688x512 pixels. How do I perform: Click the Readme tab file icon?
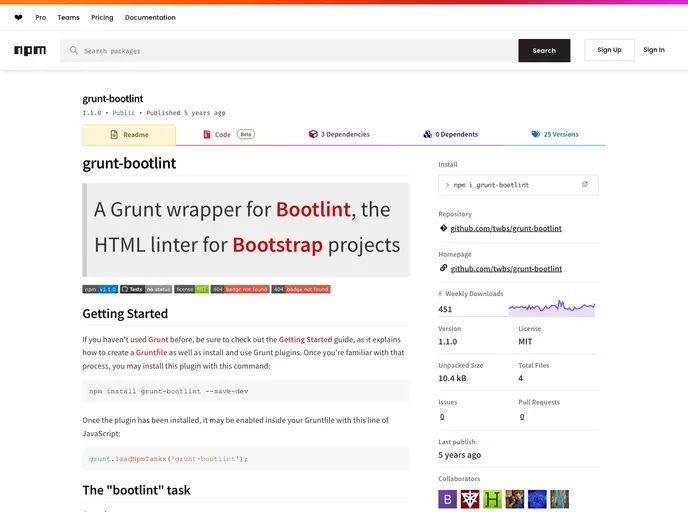114,134
